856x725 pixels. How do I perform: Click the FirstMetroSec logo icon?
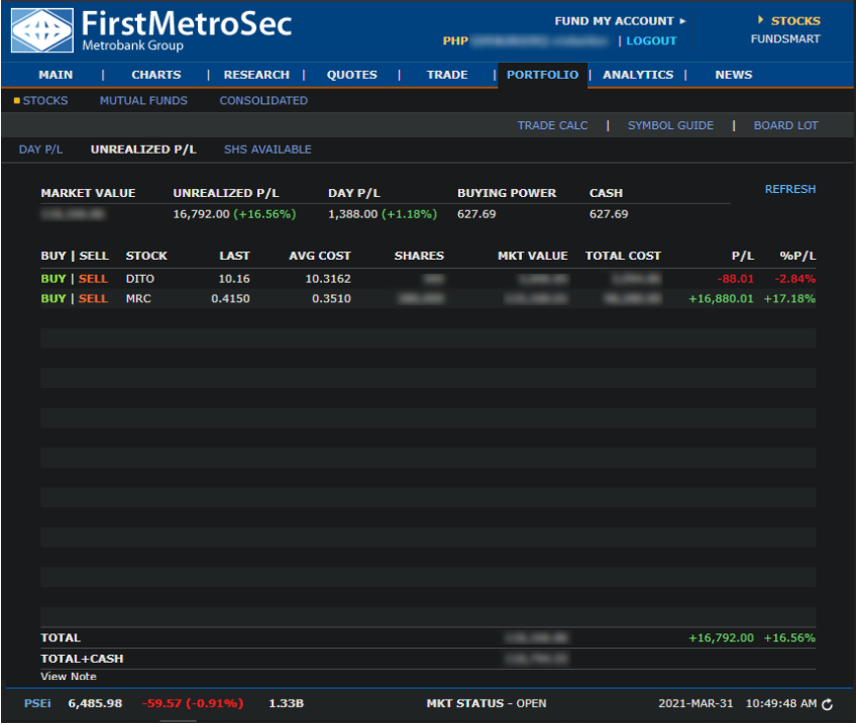click(42, 31)
